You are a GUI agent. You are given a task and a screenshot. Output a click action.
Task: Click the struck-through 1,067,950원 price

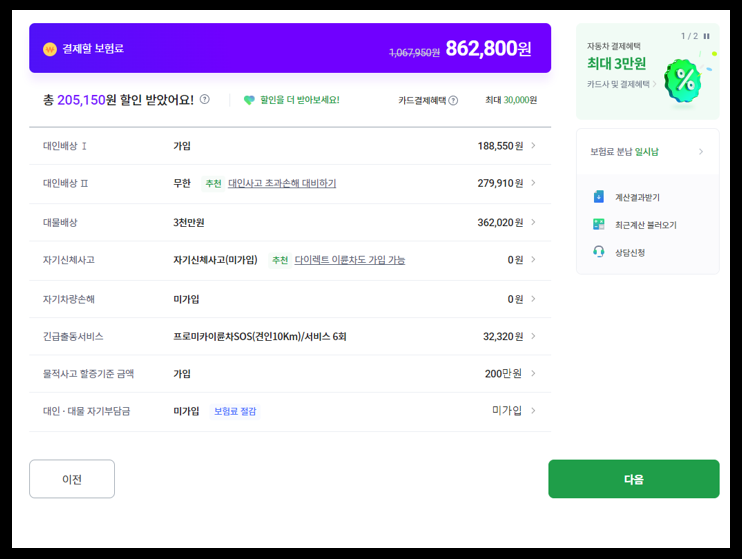pyautogui.click(x=414, y=53)
